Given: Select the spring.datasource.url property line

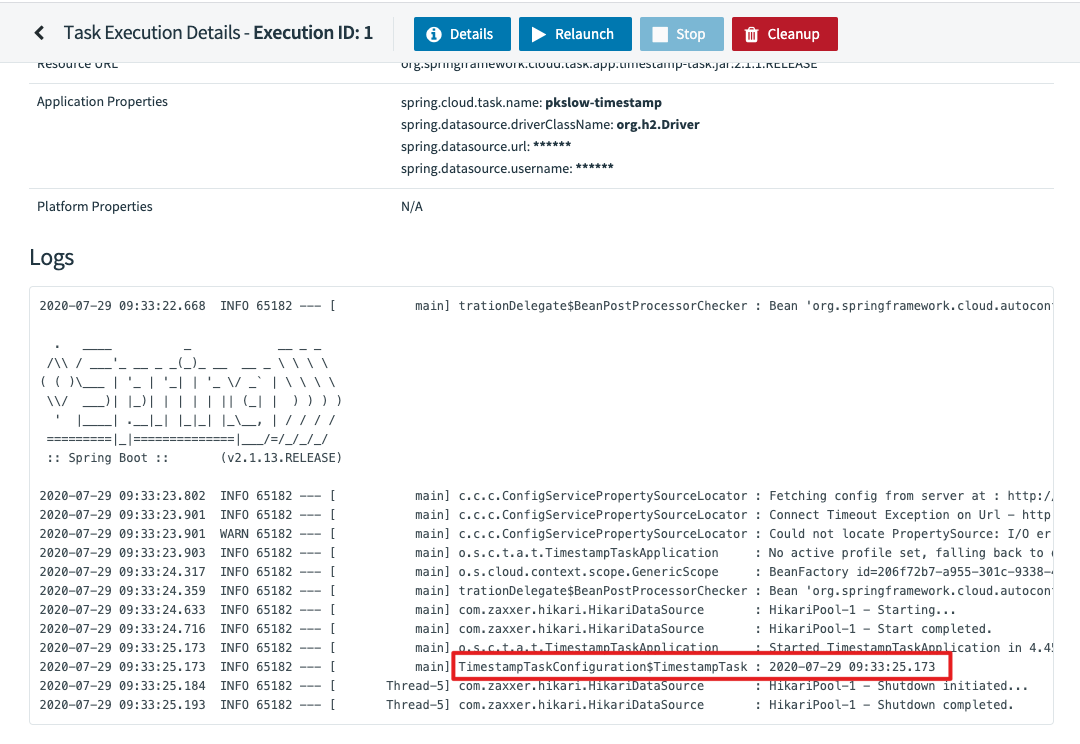Looking at the screenshot, I should (486, 147).
